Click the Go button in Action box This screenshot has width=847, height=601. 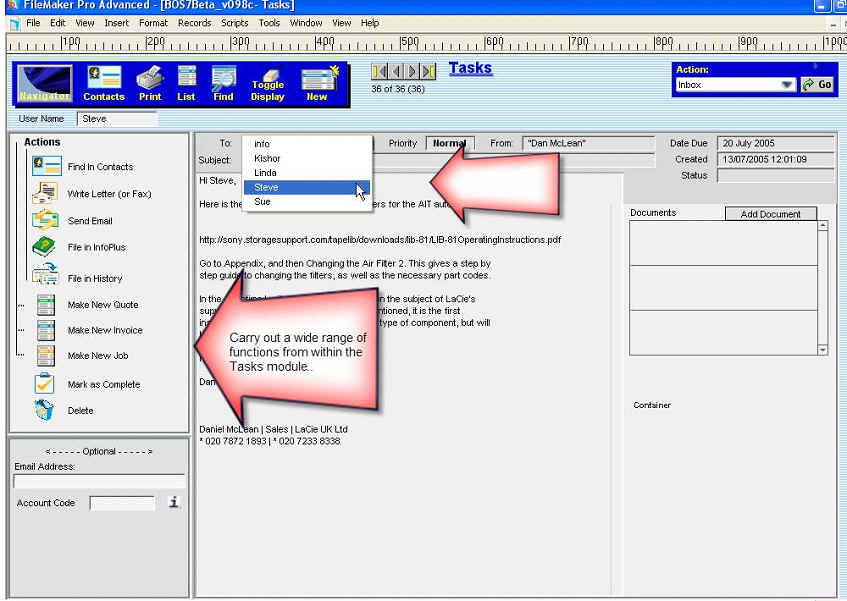click(x=817, y=84)
